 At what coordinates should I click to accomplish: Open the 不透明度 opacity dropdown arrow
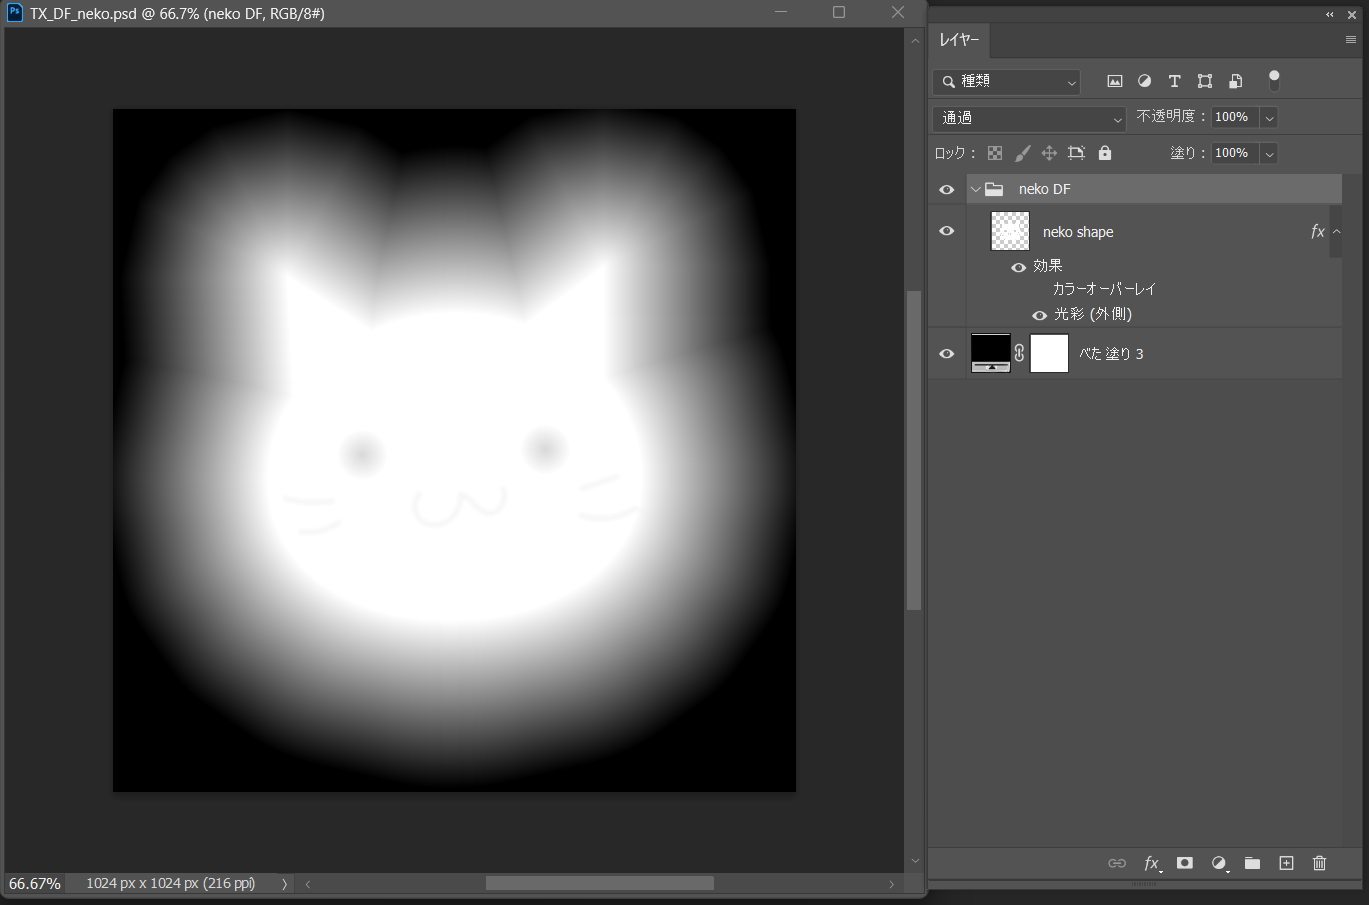click(x=1269, y=118)
